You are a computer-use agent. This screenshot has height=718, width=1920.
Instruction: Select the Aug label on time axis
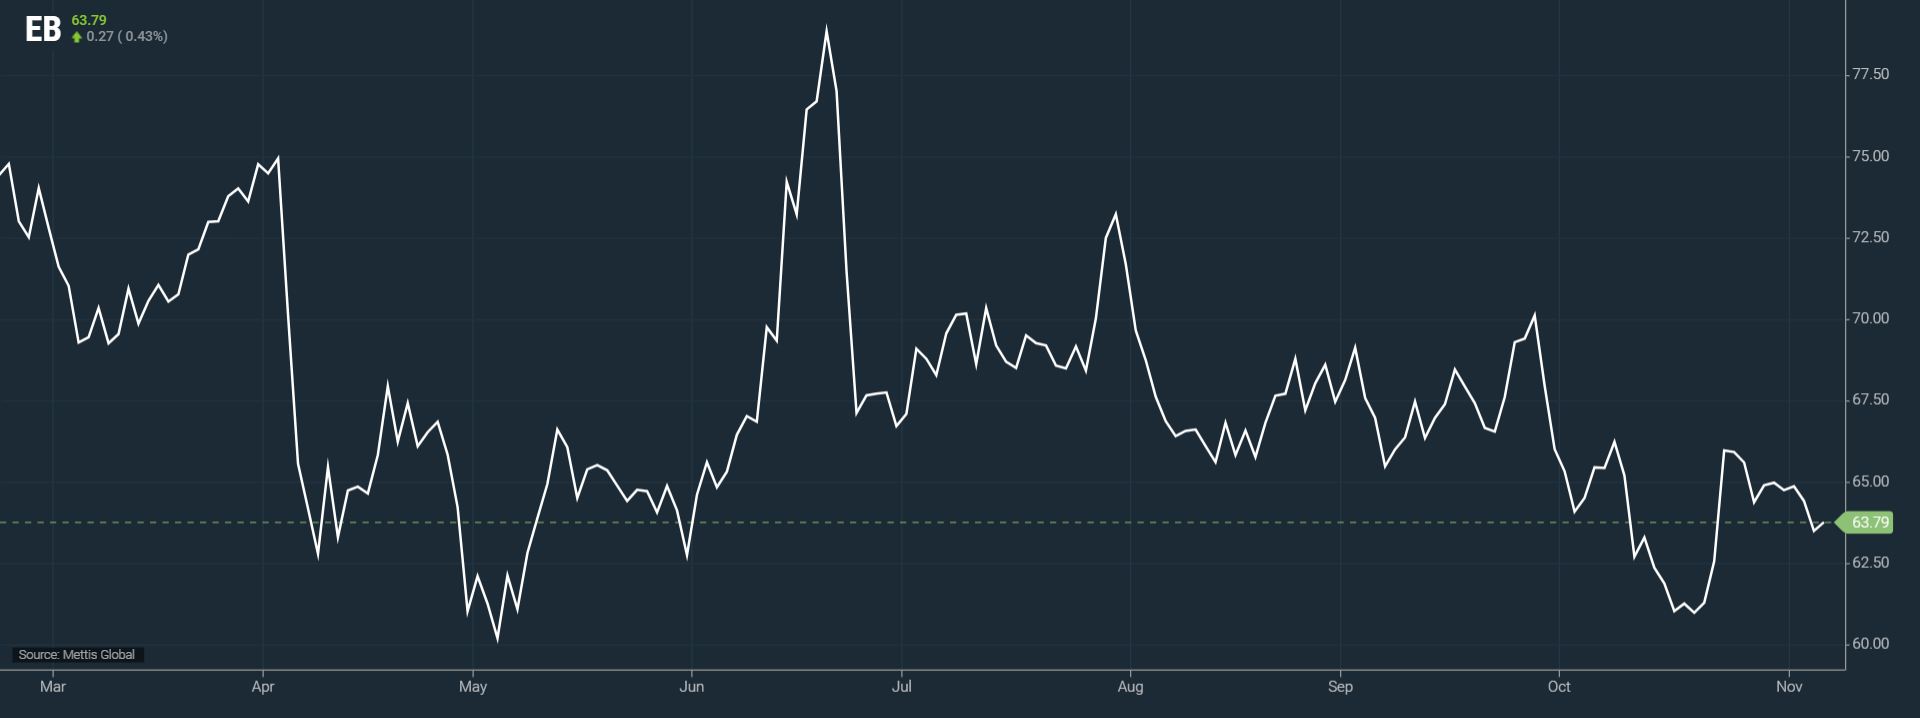coord(1130,687)
